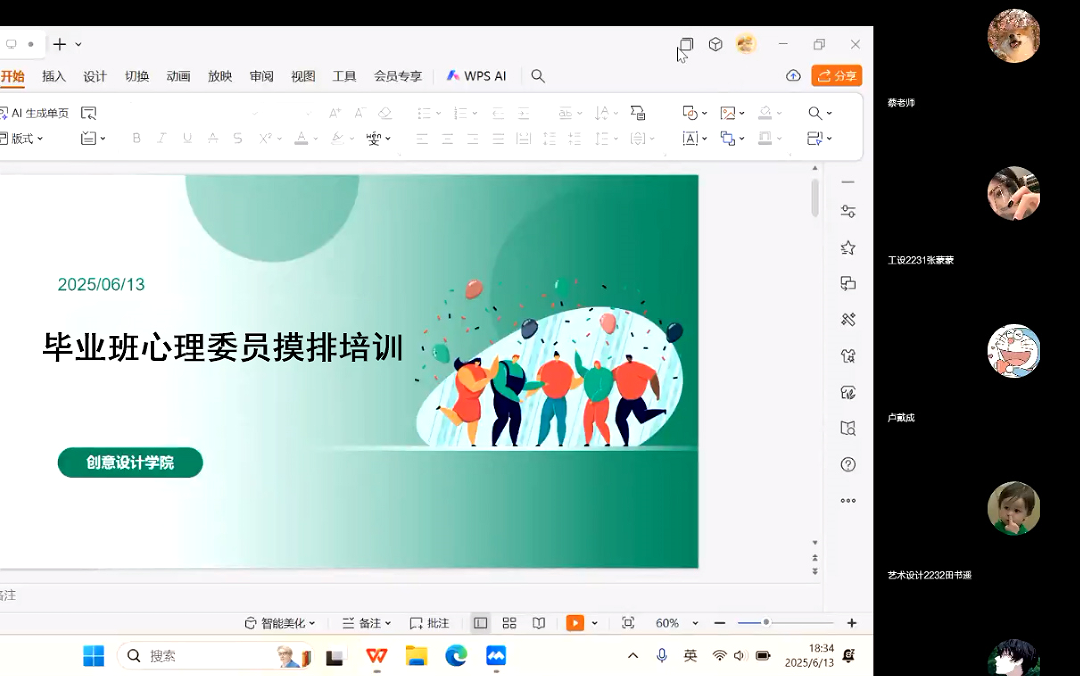Click the star animation icon in sidebar
The image size is (1080, 676).
(848, 247)
